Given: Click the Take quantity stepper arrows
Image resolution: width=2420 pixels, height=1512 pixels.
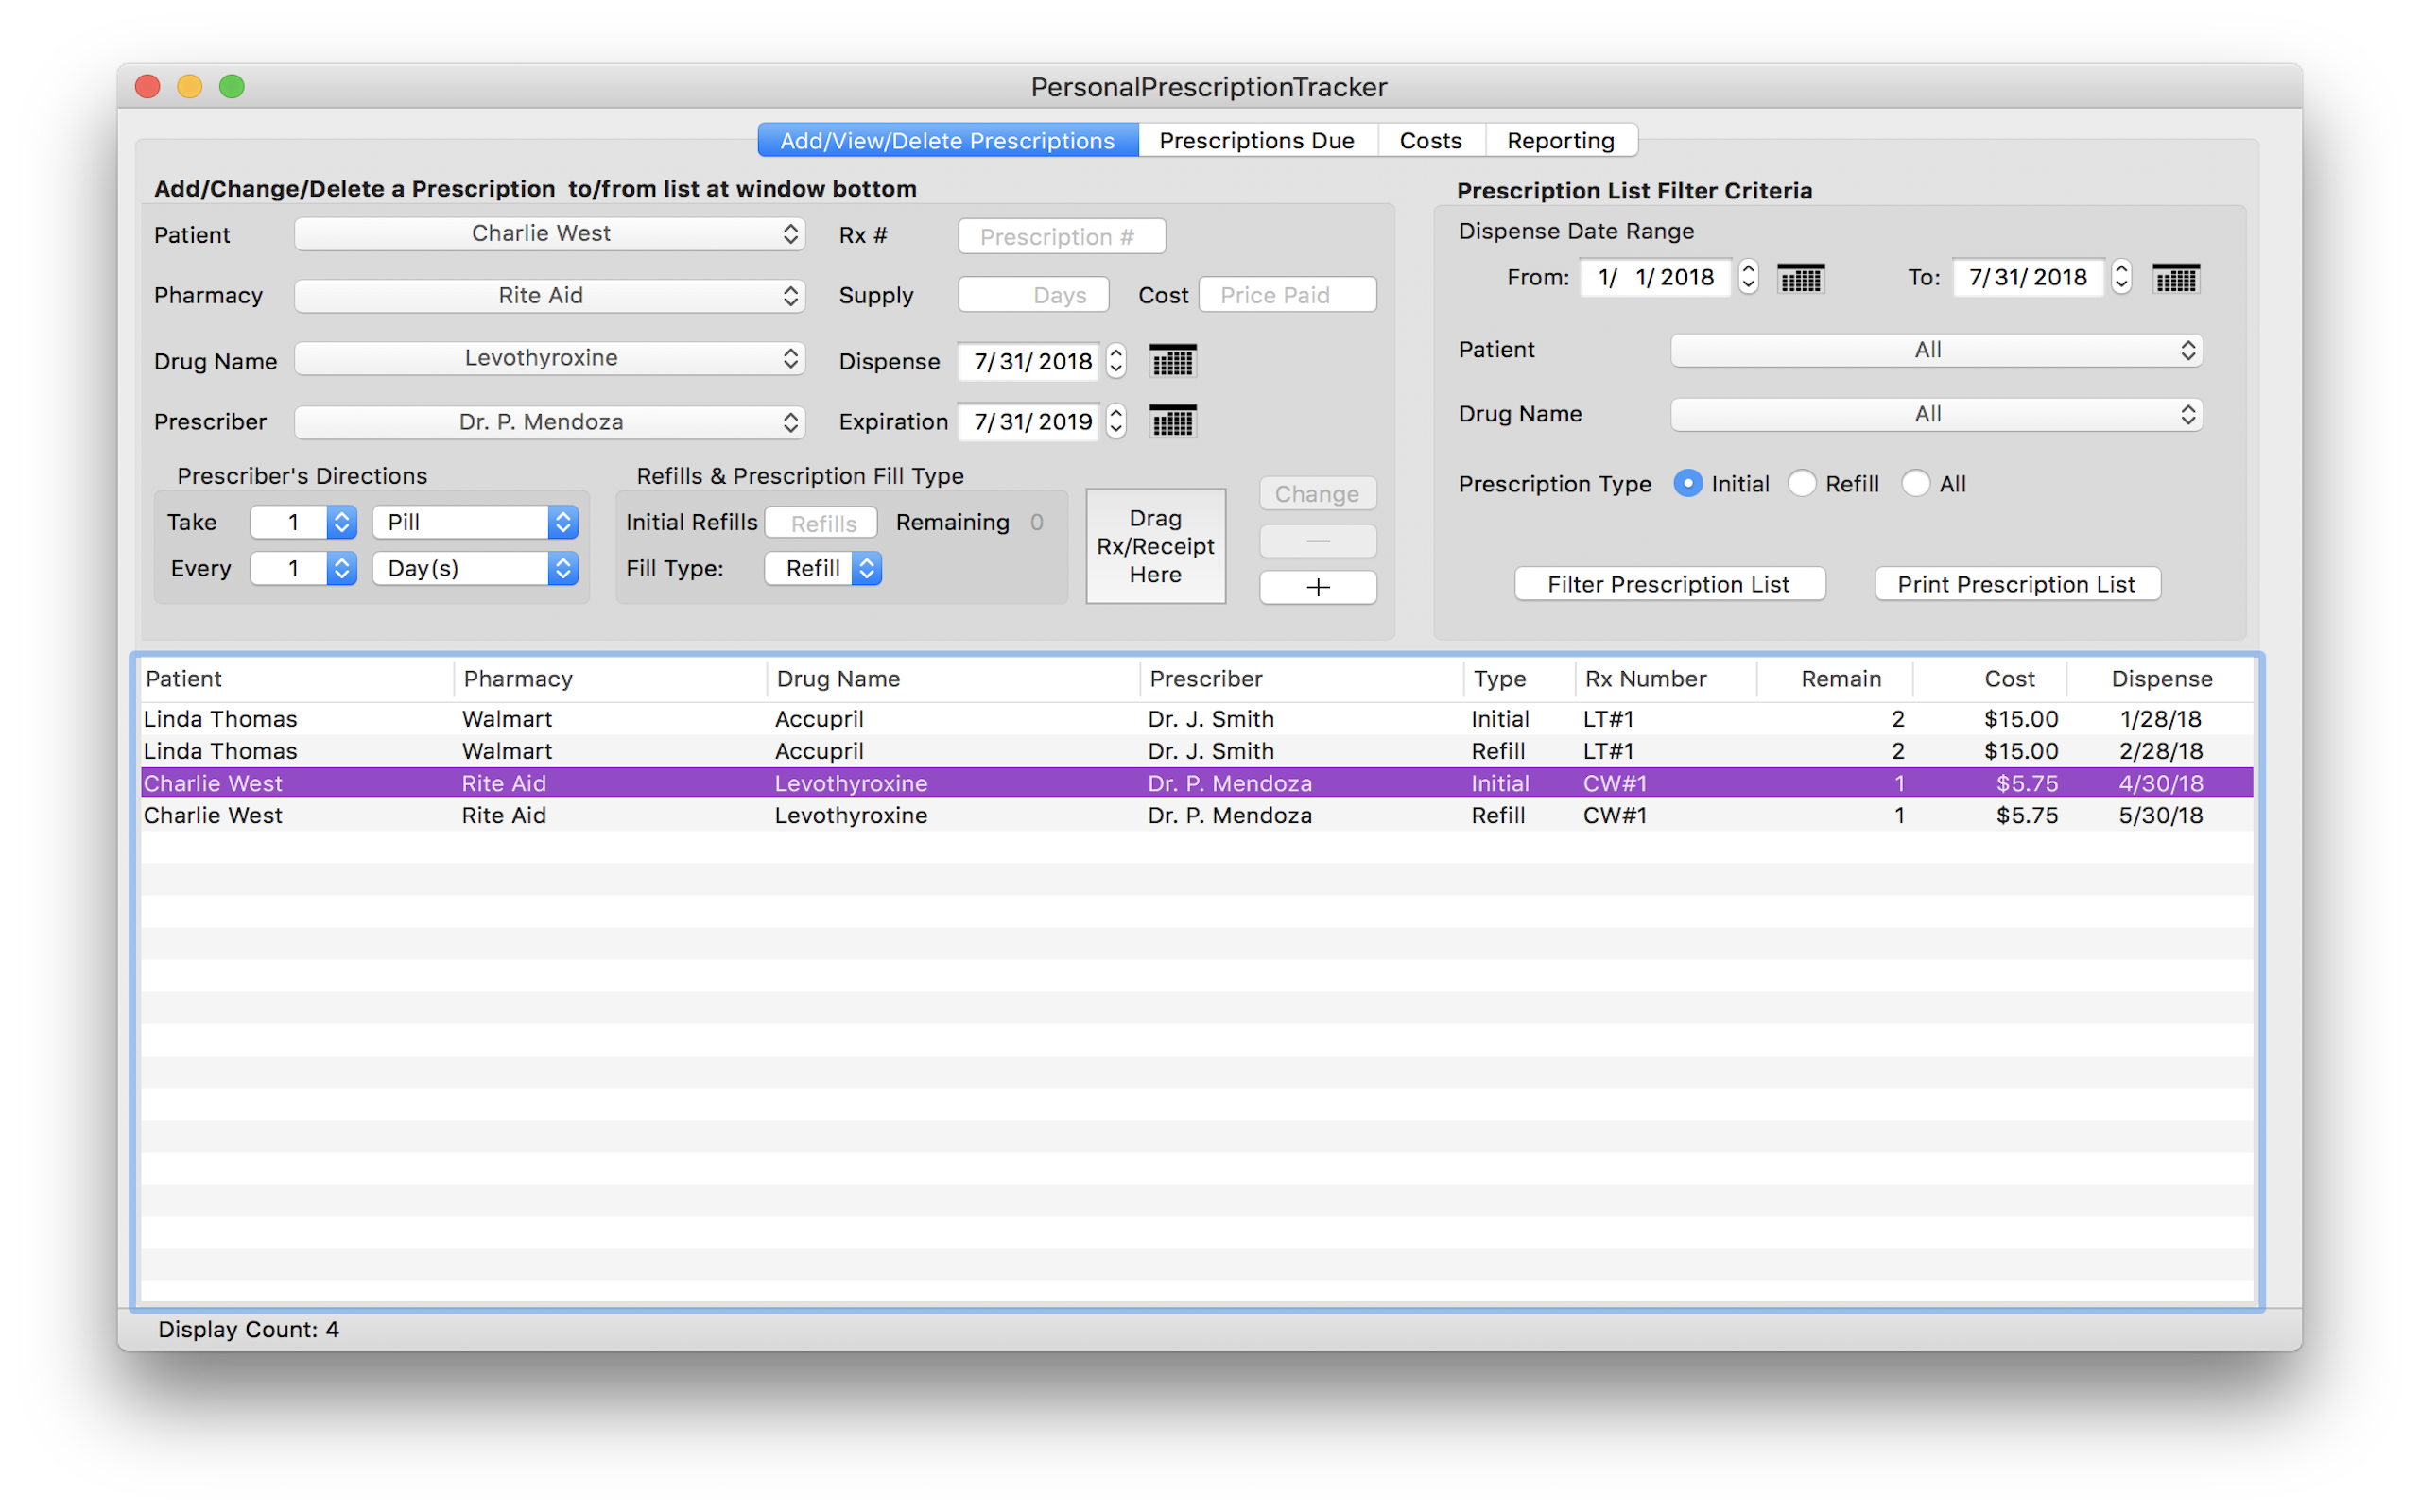Looking at the screenshot, I should pyautogui.click(x=342, y=522).
